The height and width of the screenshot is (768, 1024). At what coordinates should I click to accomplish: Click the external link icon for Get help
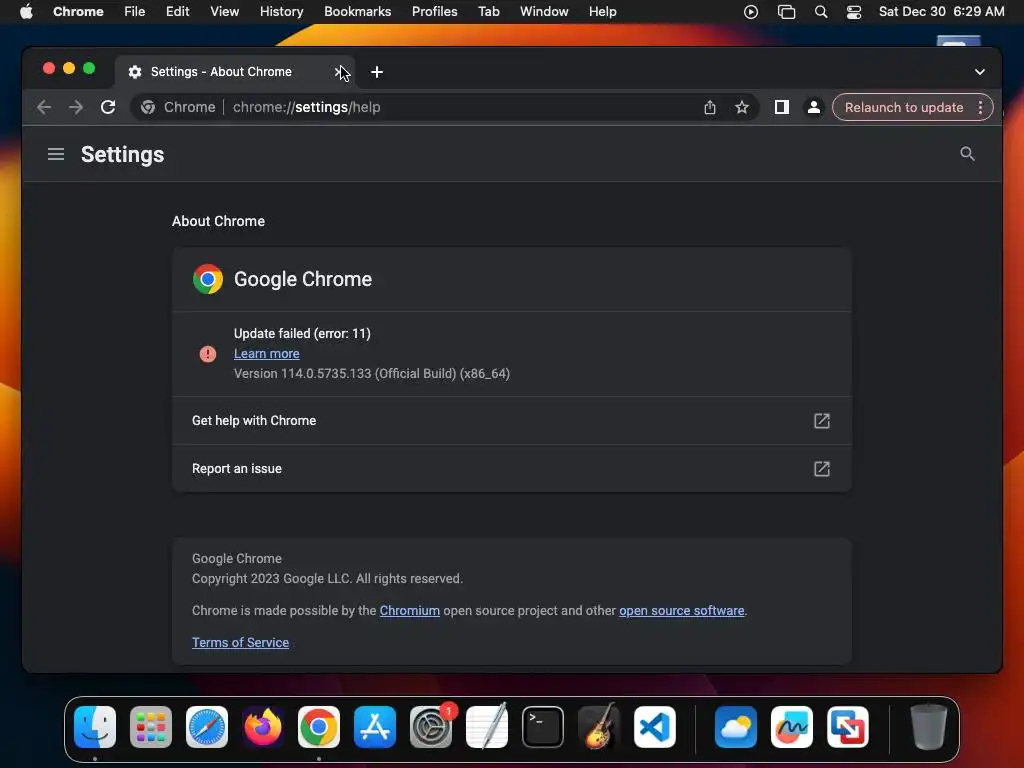tap(822, 421)
